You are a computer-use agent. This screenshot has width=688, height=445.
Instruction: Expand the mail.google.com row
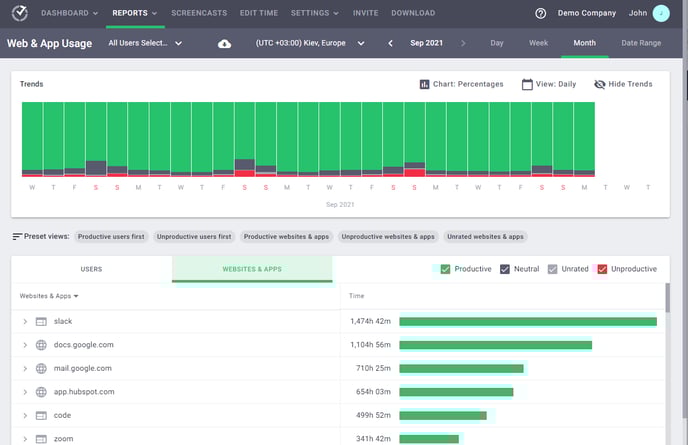coord(25,369)
